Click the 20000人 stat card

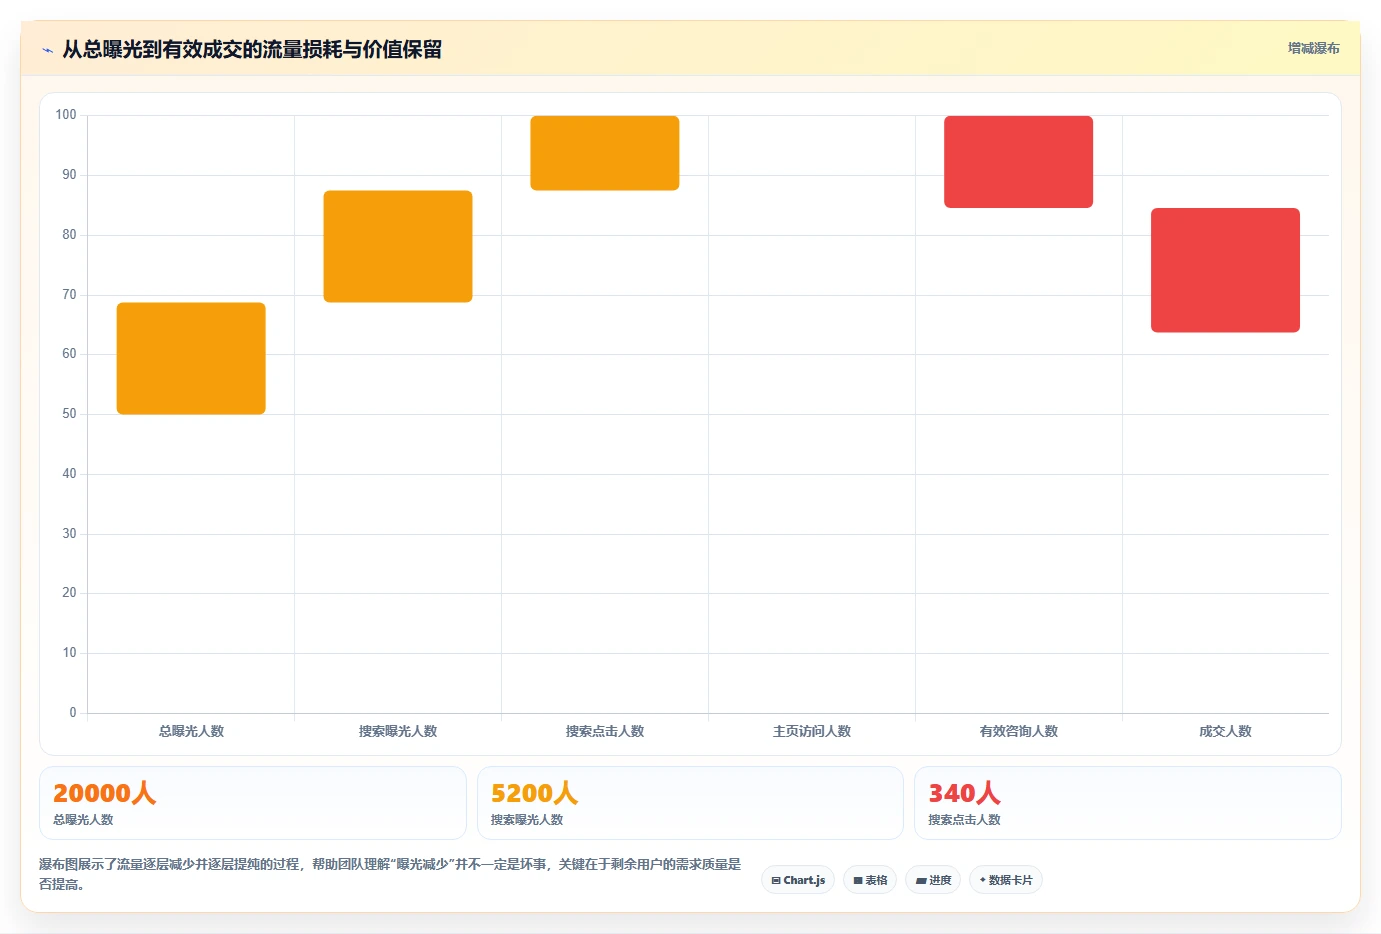253,803
